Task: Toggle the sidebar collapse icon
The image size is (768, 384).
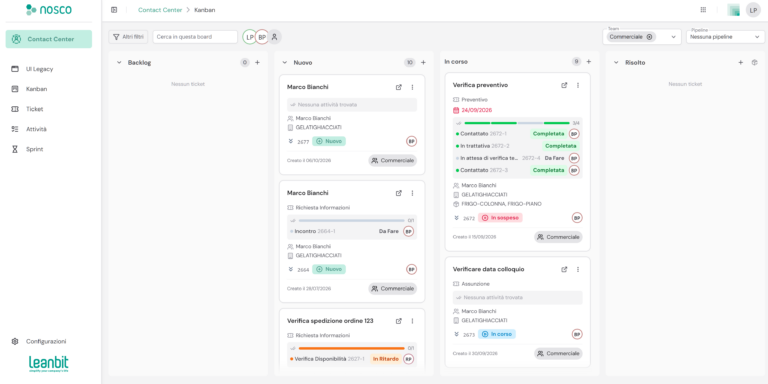Action: pyautogui.click(x=114, y=10)
